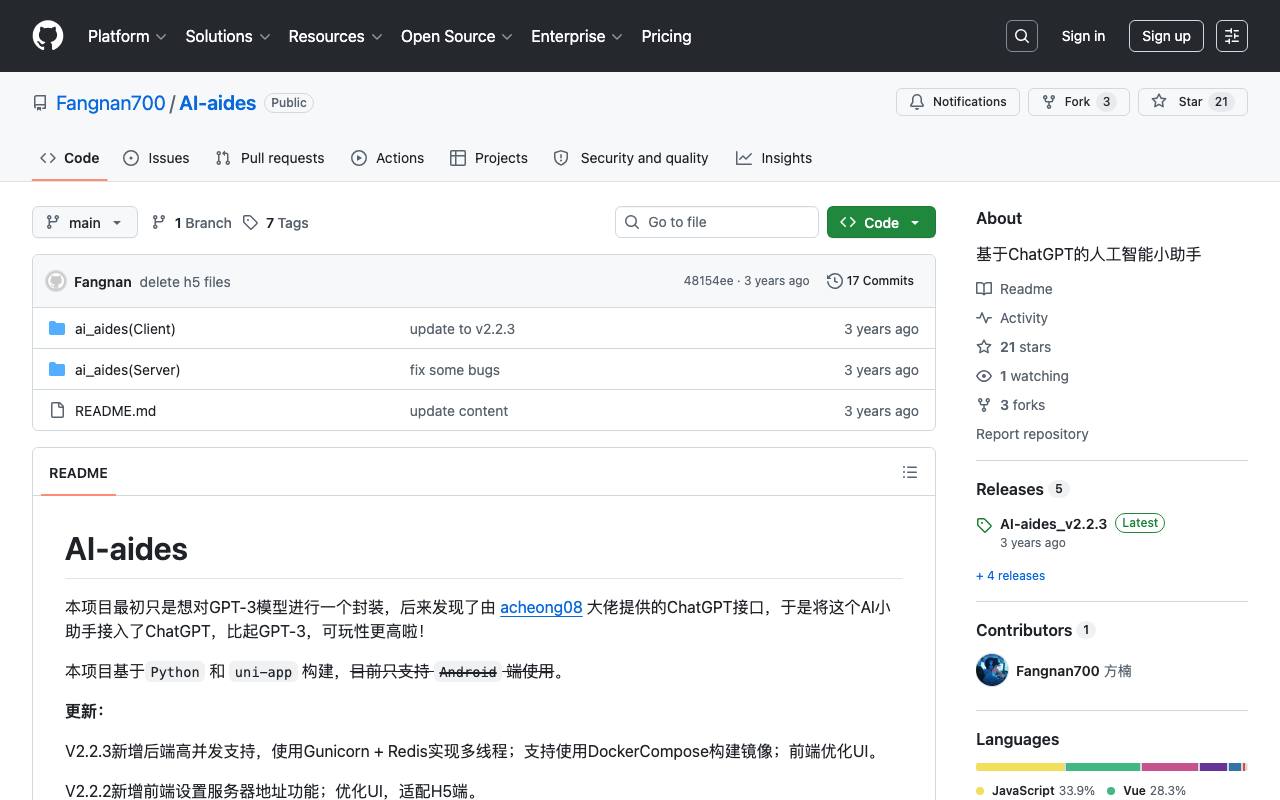This screenshot has height=800, width=1280.
Task: Expand the Enterprise menu
Action: pos(577,36)
